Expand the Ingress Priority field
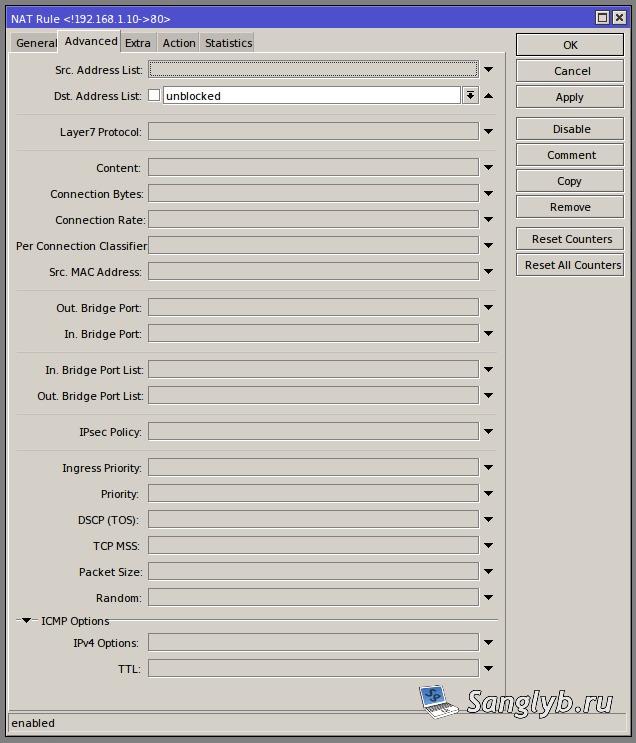 [489, 468]
